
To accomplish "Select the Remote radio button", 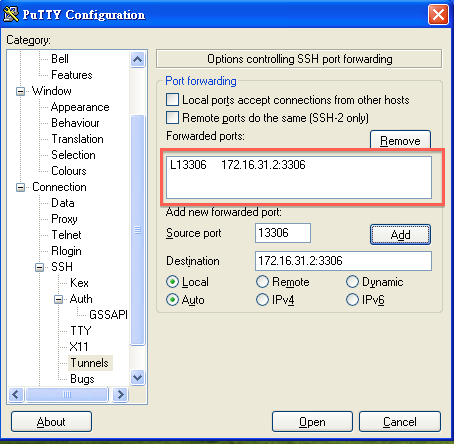I will tap(262, 282).
